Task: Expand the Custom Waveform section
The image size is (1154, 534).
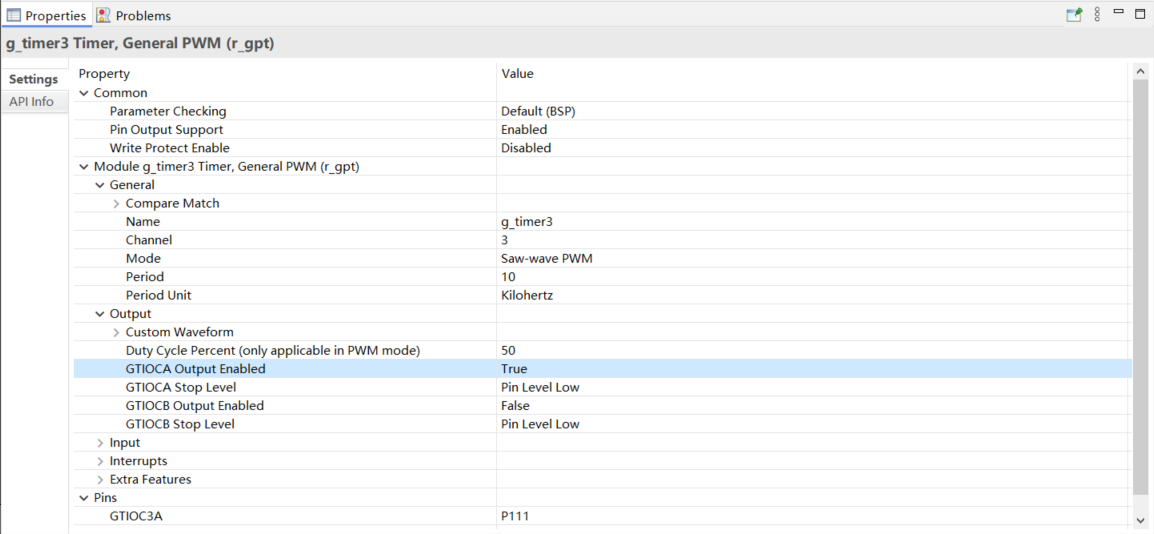Action: click(x=116, y=332)
